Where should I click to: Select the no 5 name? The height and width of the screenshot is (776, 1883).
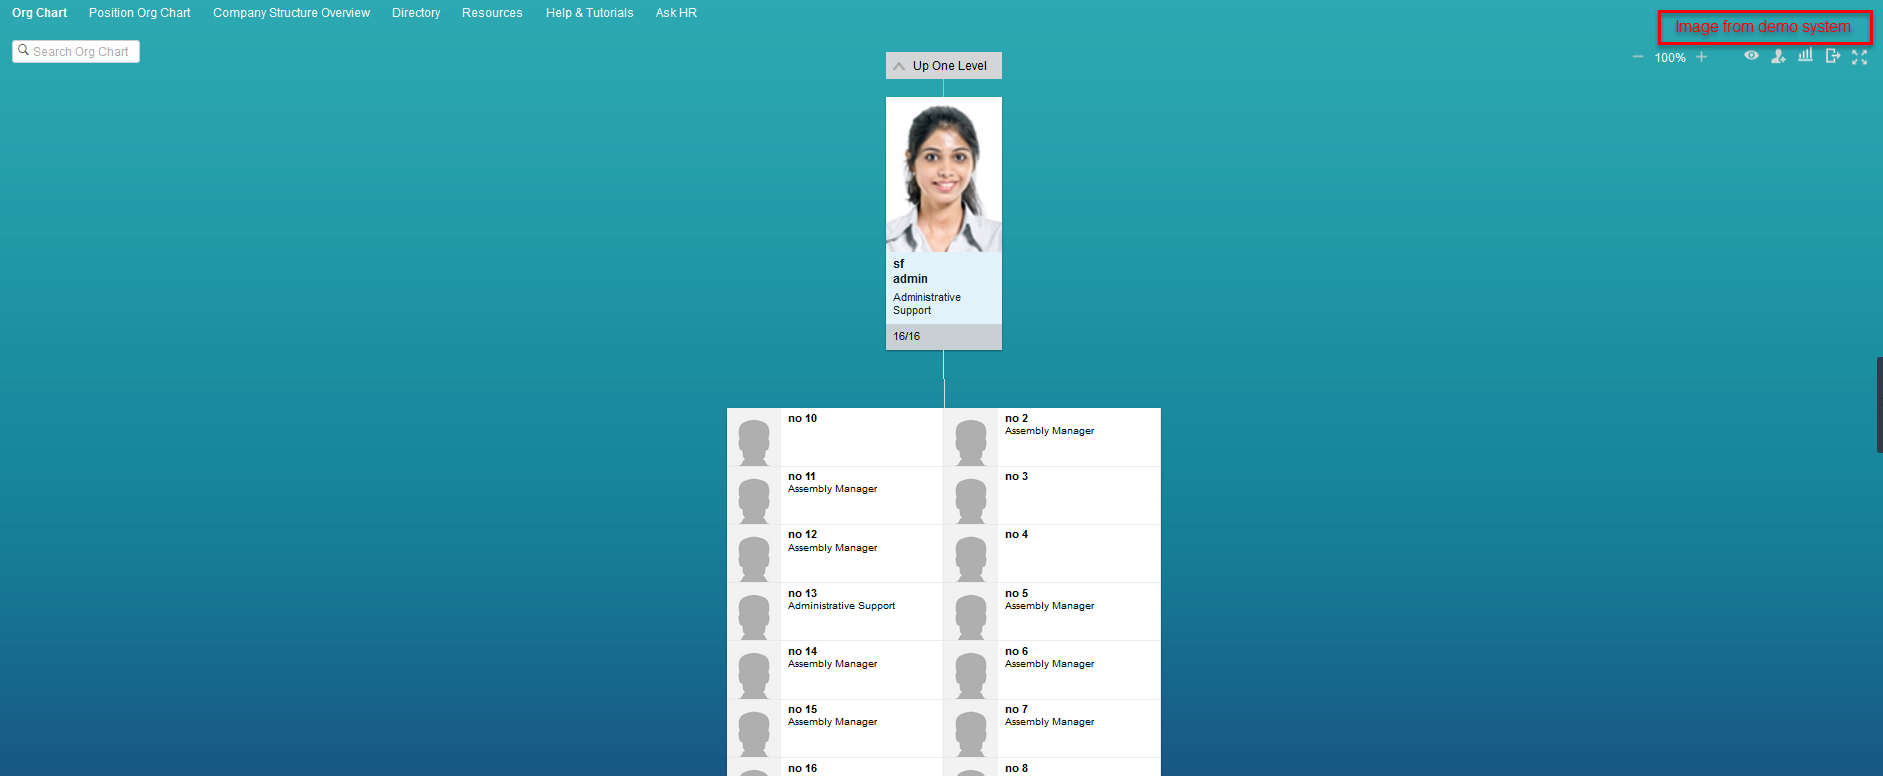(1016, 593)
